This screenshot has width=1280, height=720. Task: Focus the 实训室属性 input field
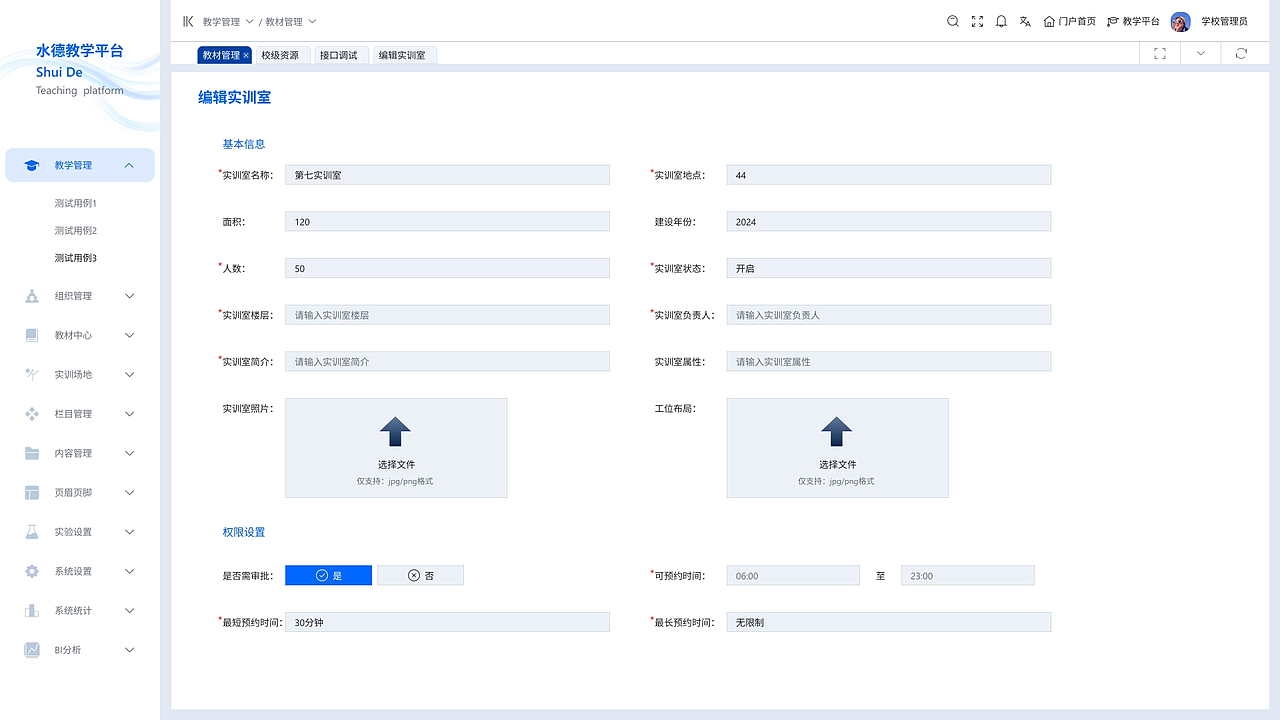889,361
